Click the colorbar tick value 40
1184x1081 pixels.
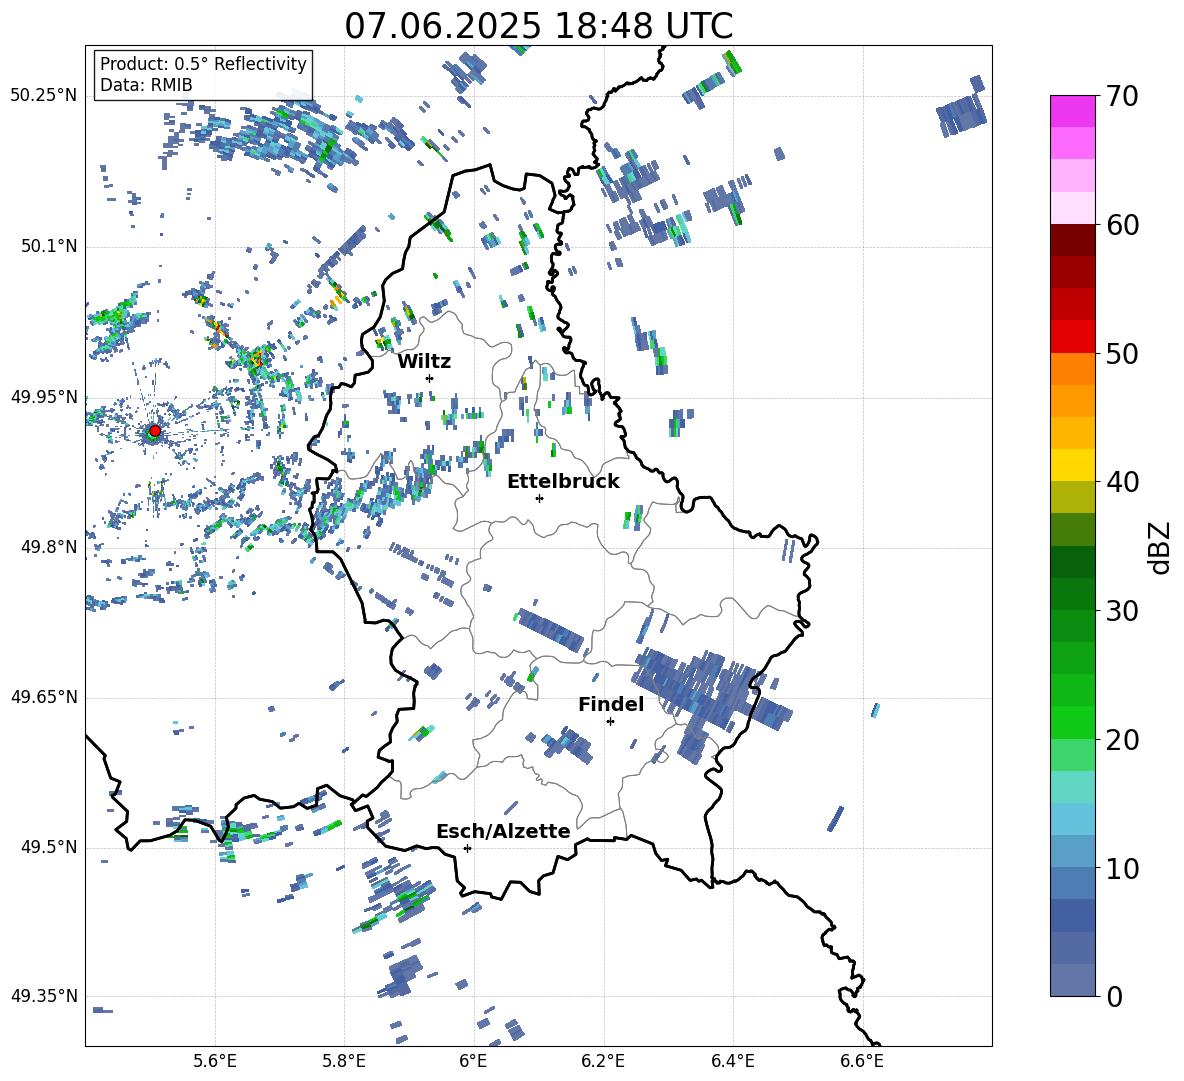[x=1123, y=482]
